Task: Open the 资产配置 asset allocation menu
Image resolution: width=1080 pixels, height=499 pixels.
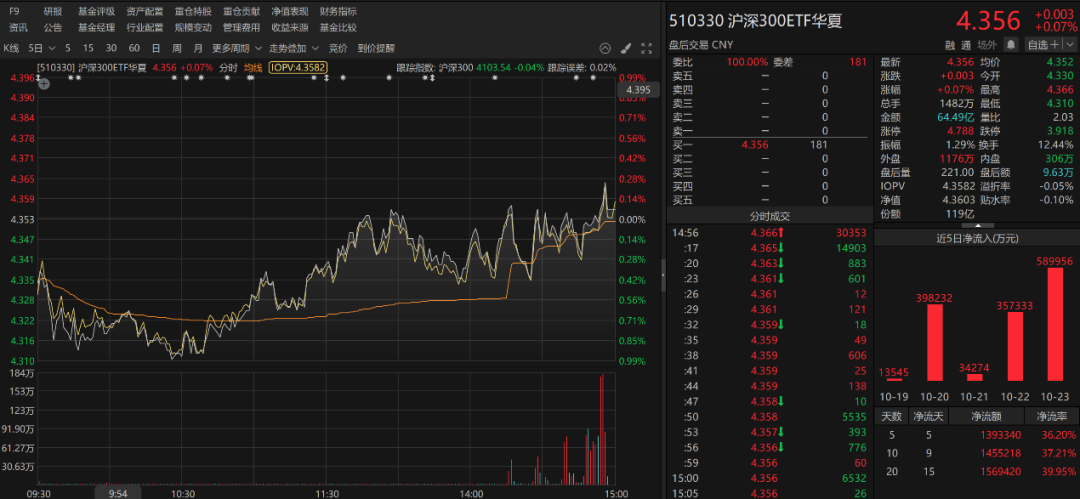Action: [x=145, y=12]
